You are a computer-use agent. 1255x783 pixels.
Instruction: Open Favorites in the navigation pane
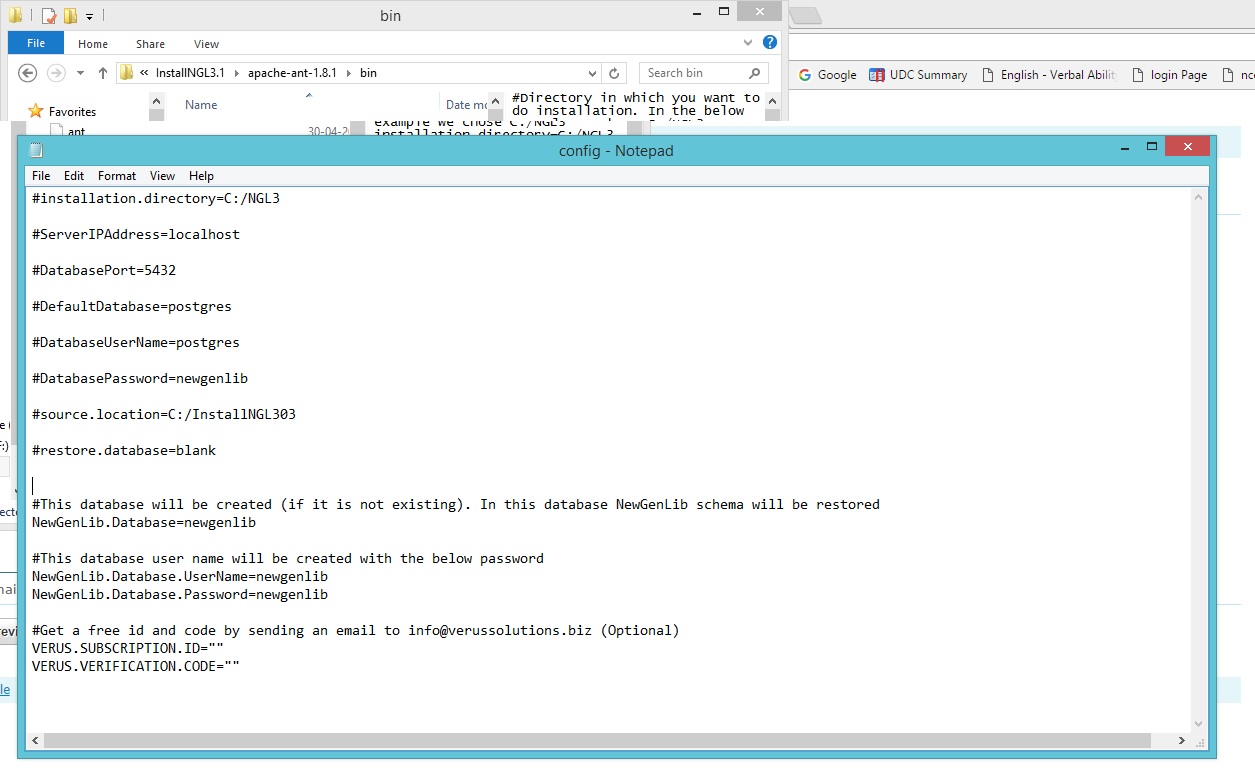[x=72, y=112]
